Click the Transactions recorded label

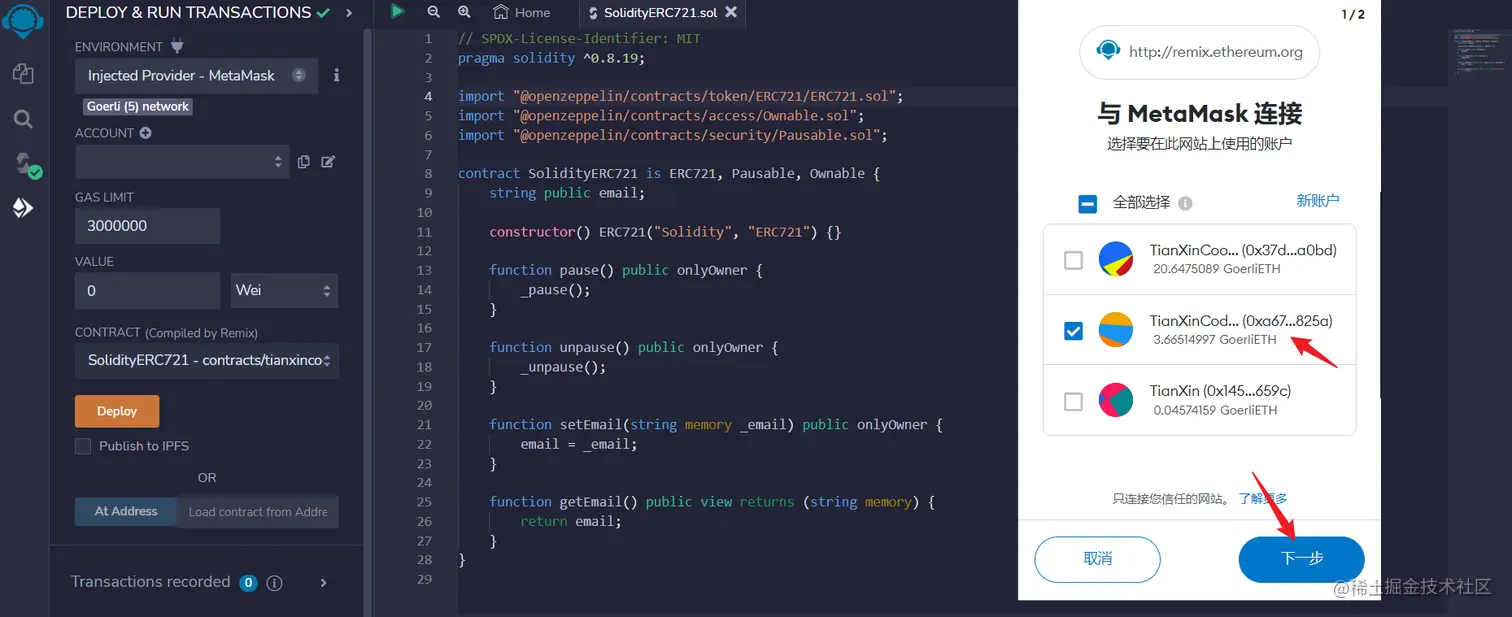tap(150, 582)
